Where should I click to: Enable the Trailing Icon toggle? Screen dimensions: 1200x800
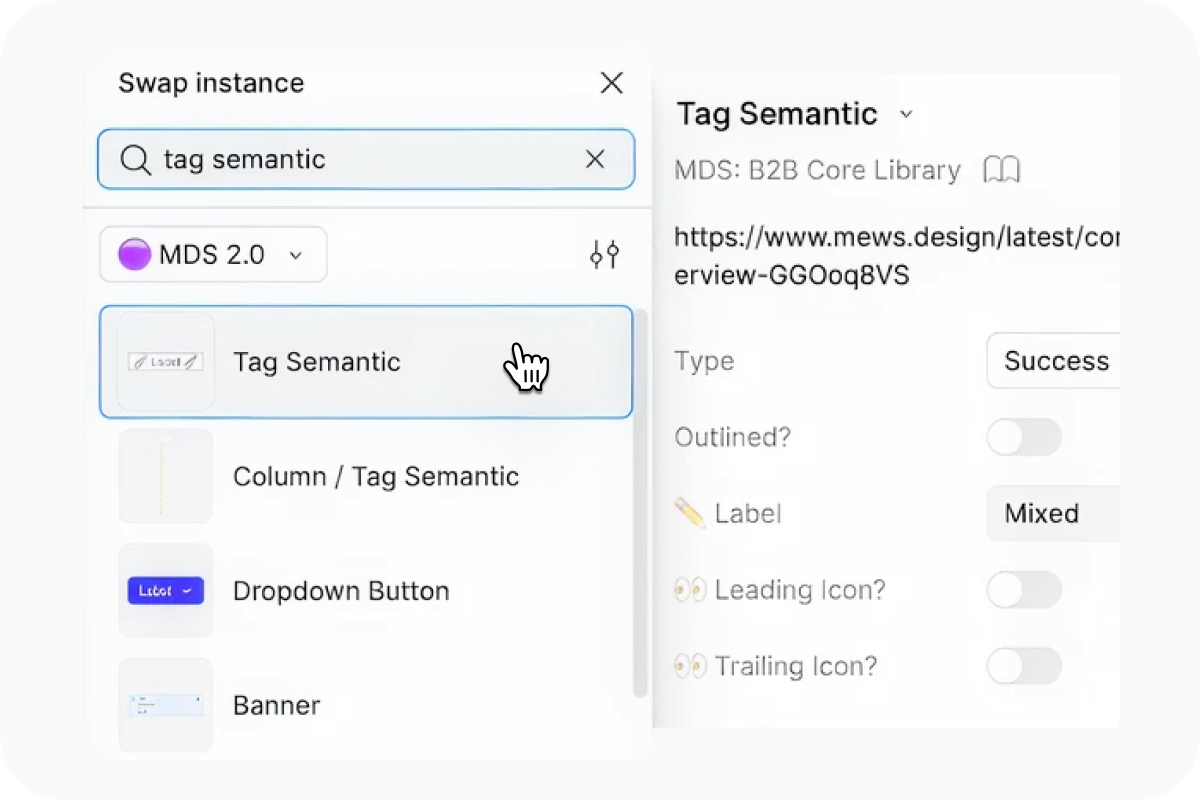point(1024,666)
